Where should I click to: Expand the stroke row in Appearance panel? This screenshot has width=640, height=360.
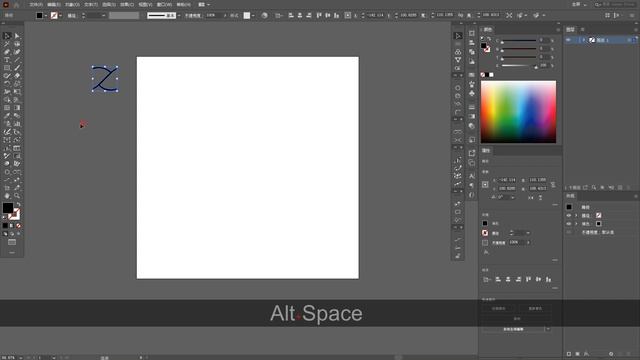(576, 216)
